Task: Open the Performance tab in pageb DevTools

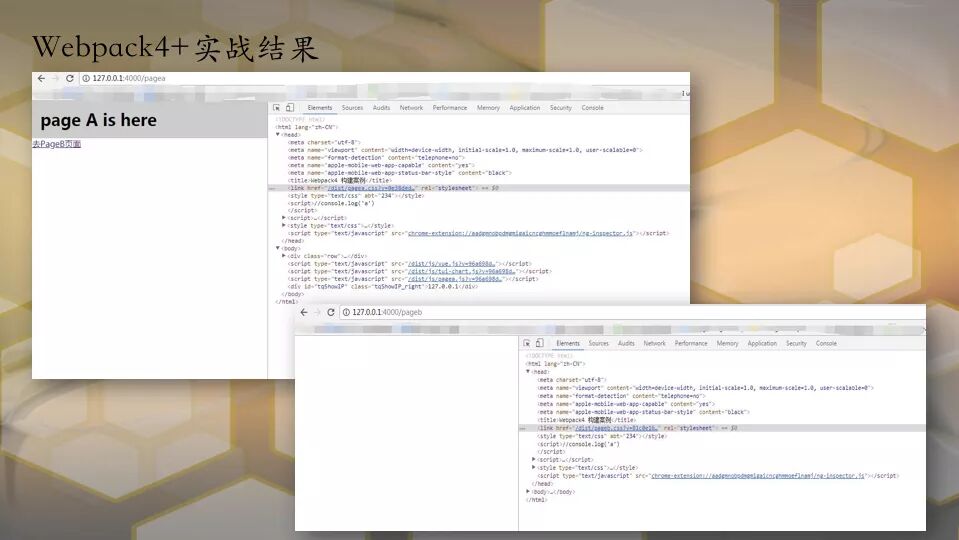Action: click(691, 344)
